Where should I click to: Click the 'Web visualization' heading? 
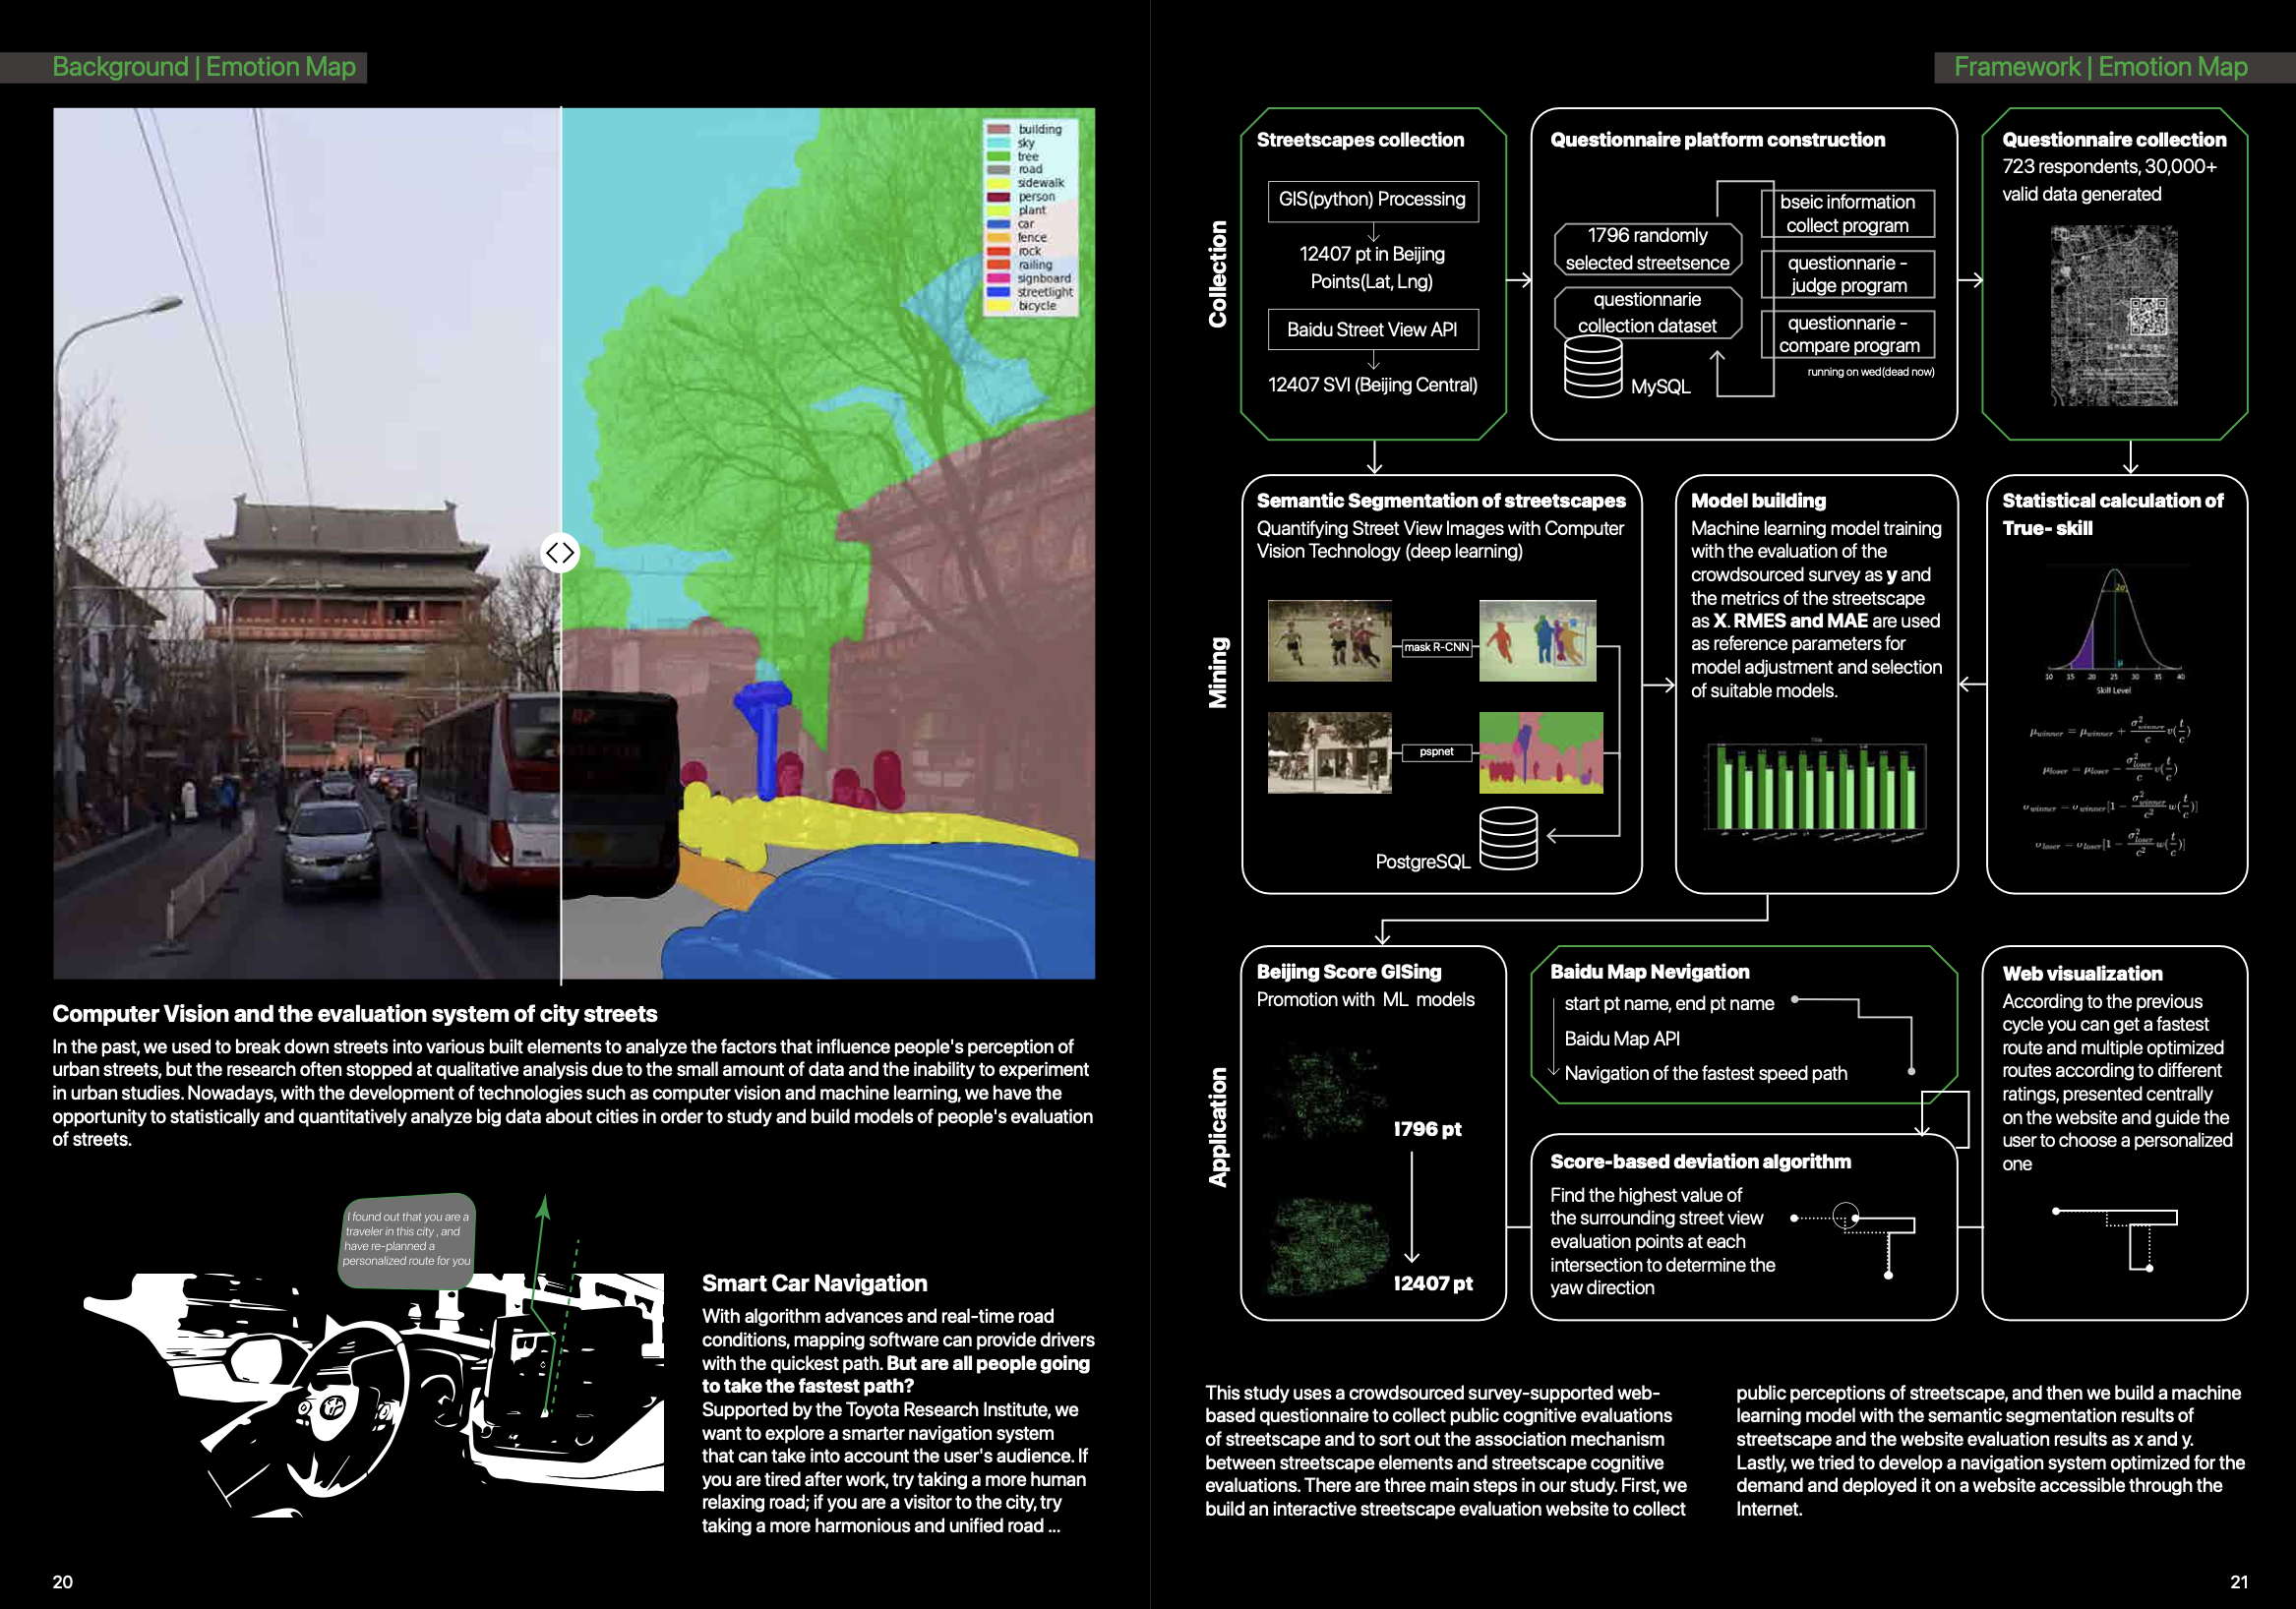[x=2082, y=974]
